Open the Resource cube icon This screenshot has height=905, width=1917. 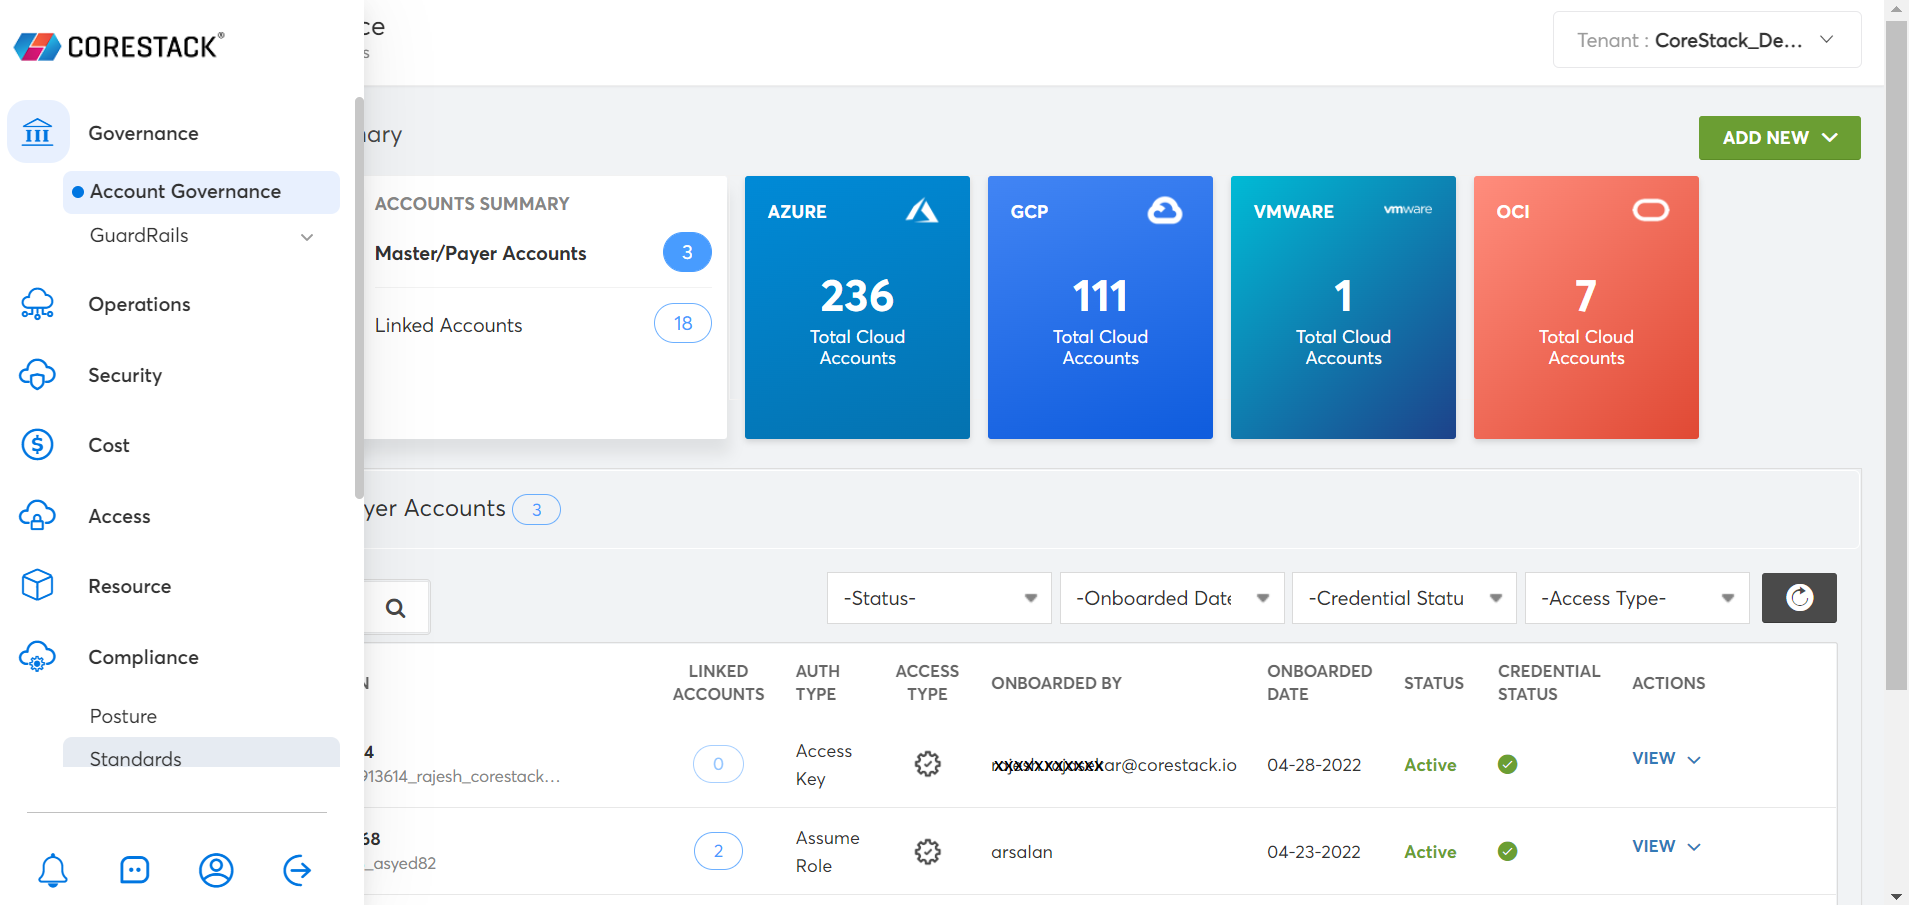point(38,586)
